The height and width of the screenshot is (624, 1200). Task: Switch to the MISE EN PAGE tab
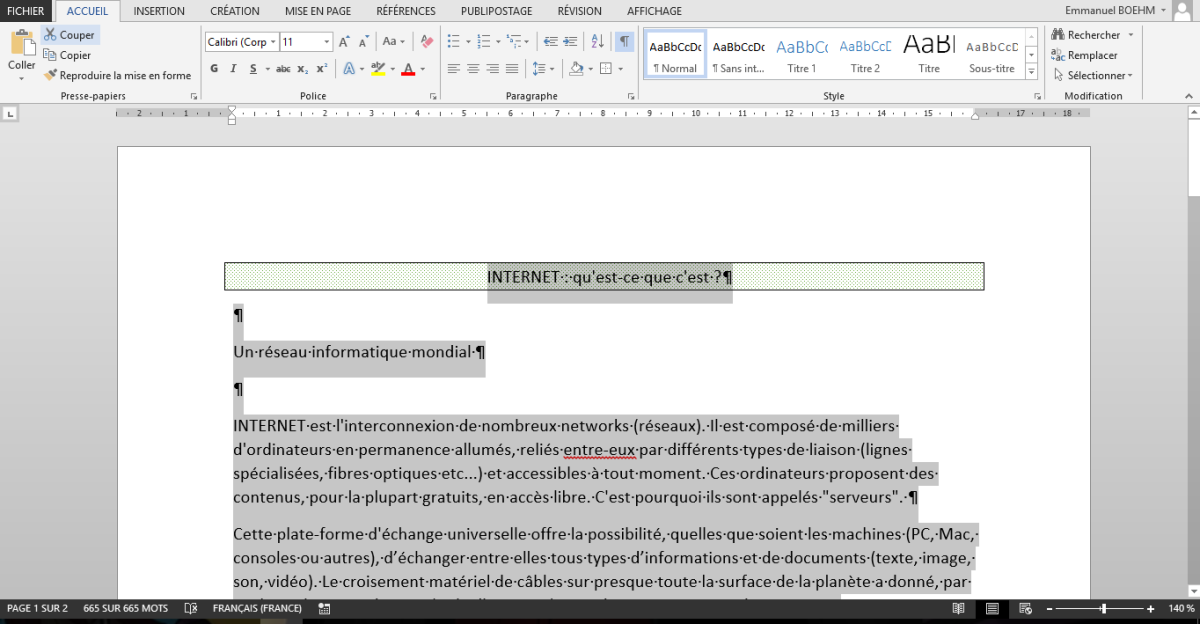[318, 11]
